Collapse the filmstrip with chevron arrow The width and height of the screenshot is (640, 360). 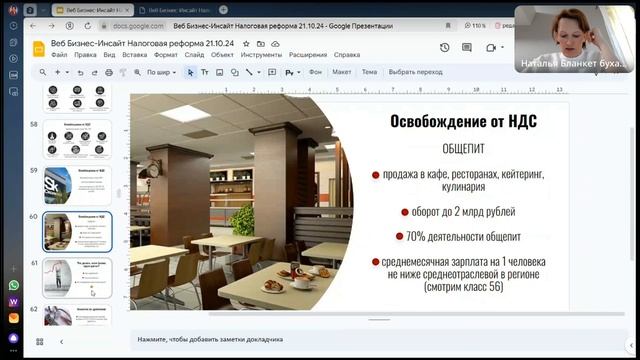62,342
